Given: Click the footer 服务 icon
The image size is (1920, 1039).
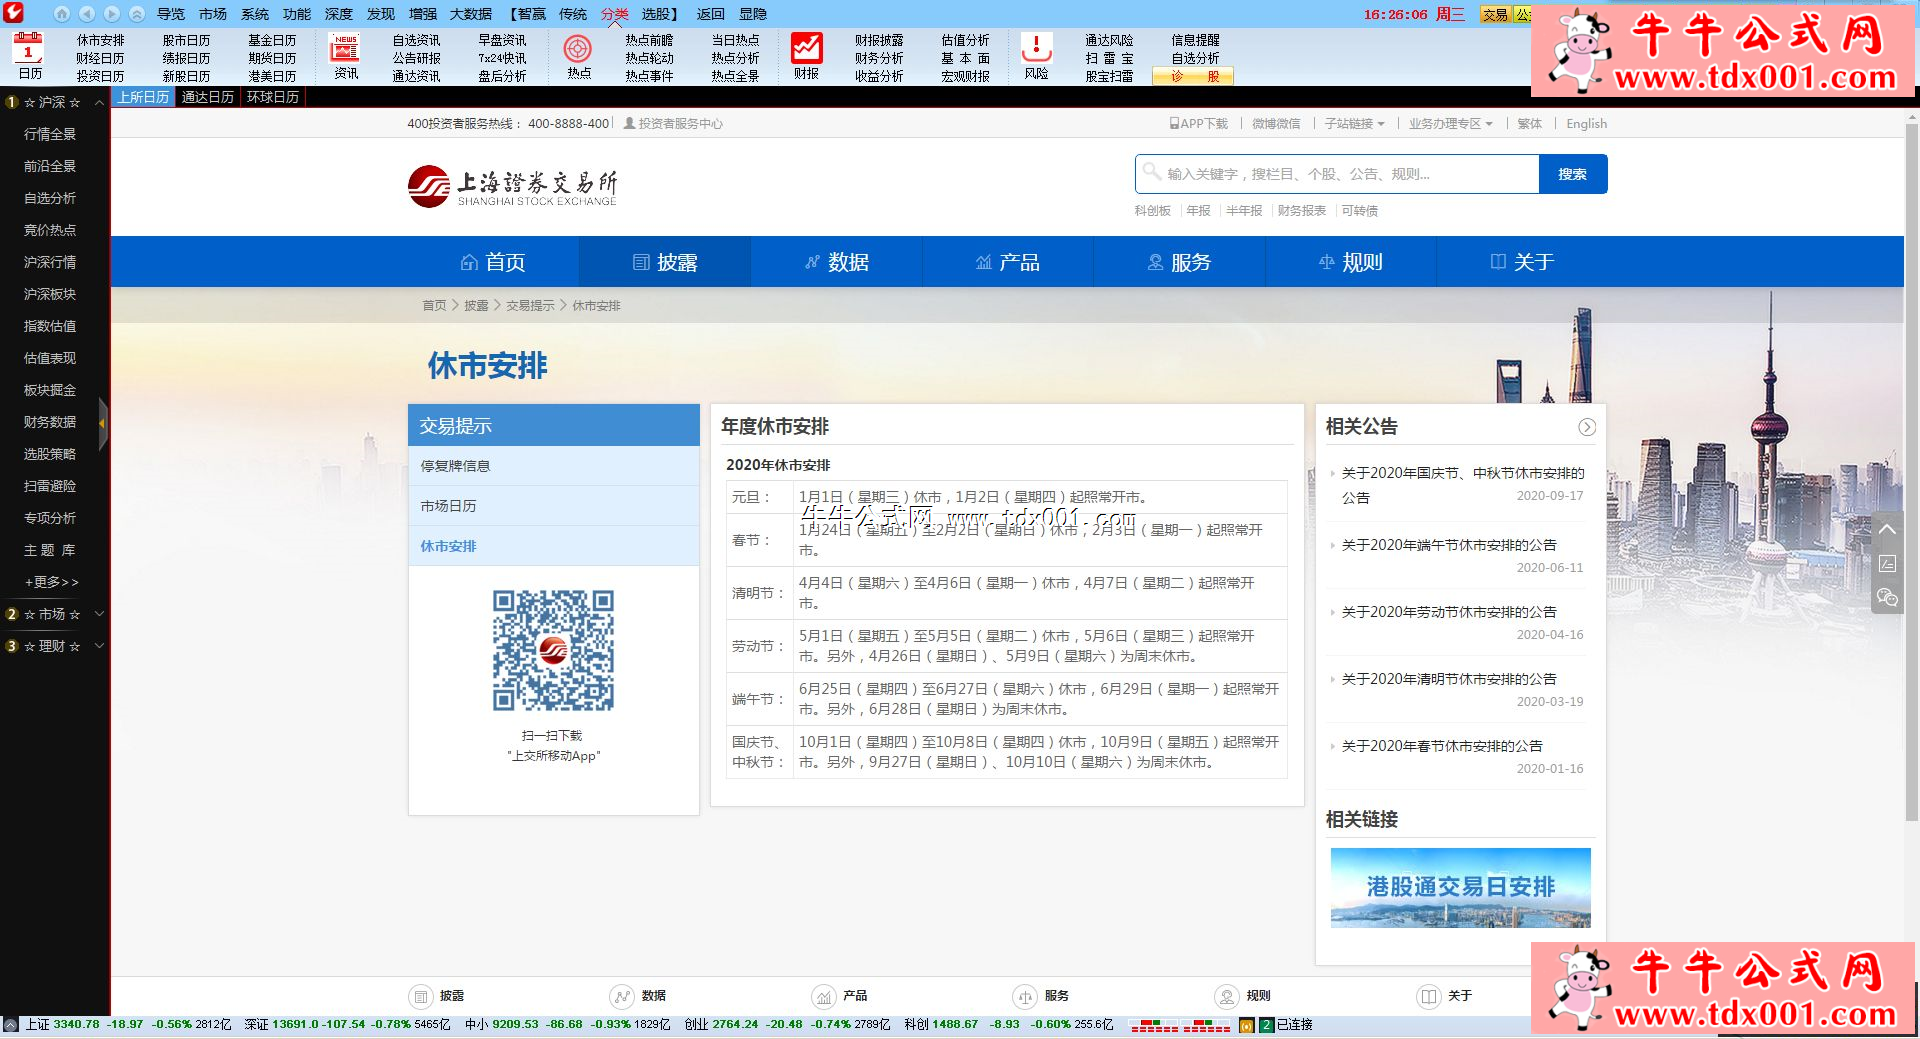Looking at the screenshot, I should (x=1025, y=996).
